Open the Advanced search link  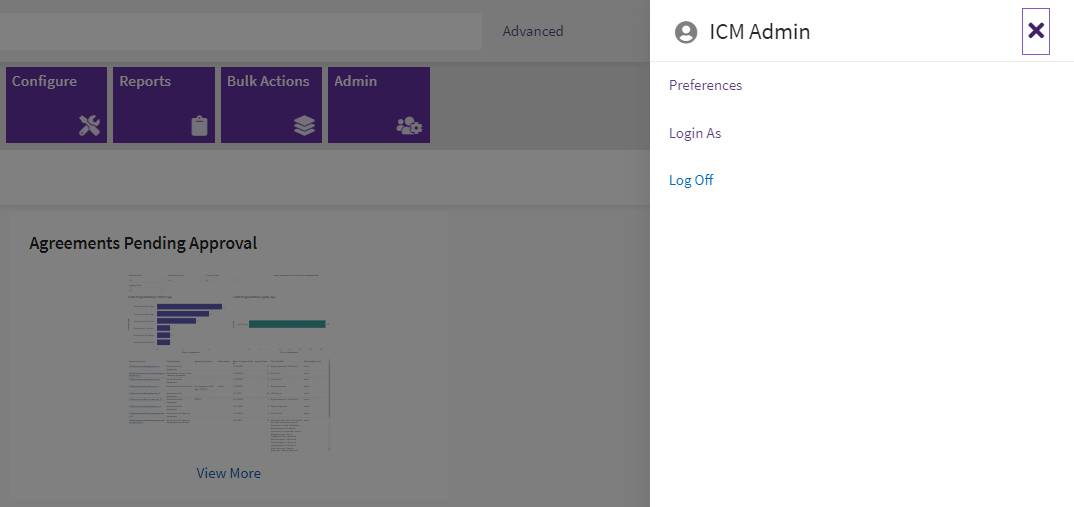click(532, 31)
